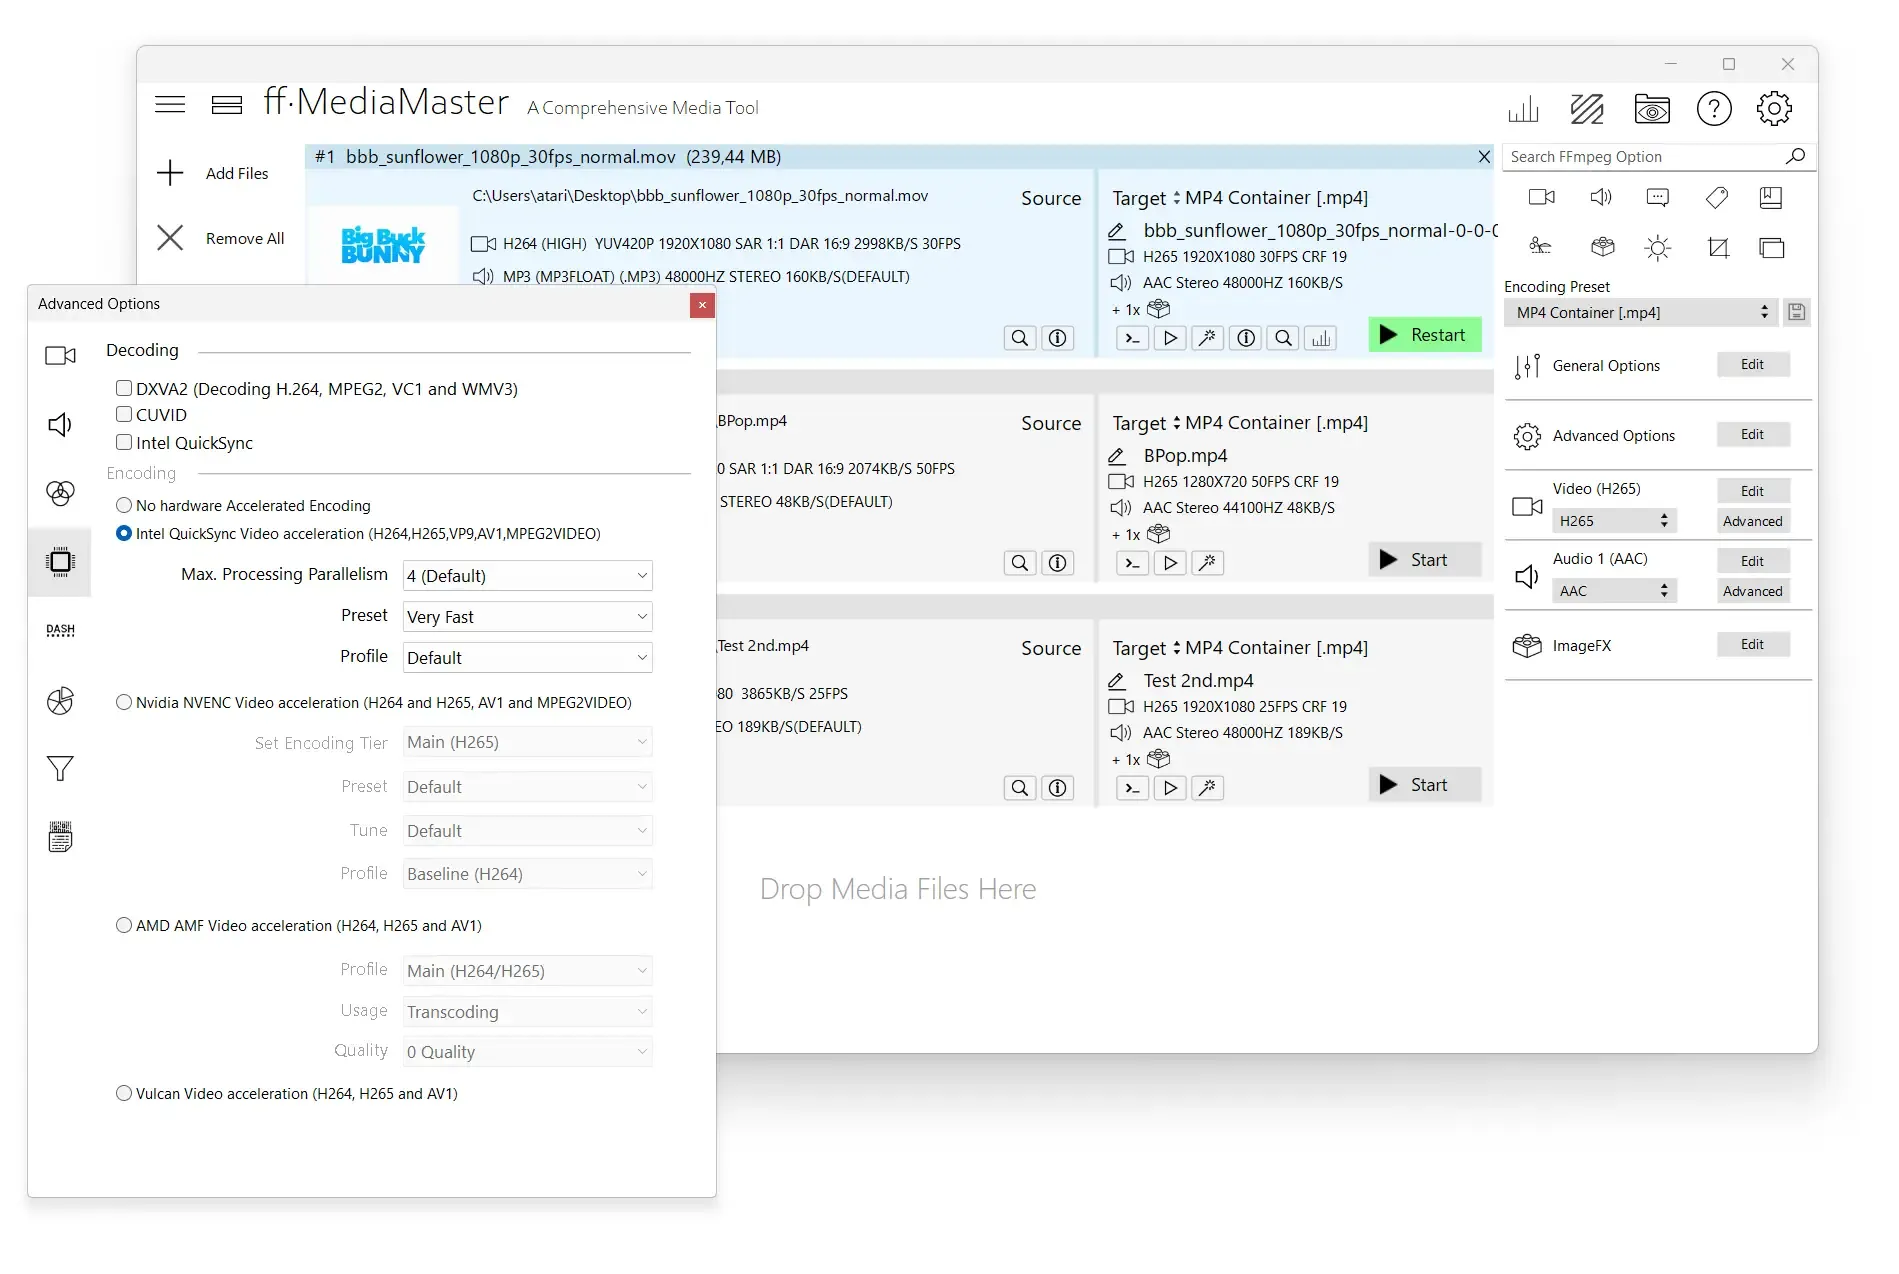Screen dimensions: 1899x1274
Task: Select the brightness sun icon in right panel
Action: pyautogui.click(x=1657, y=248)
